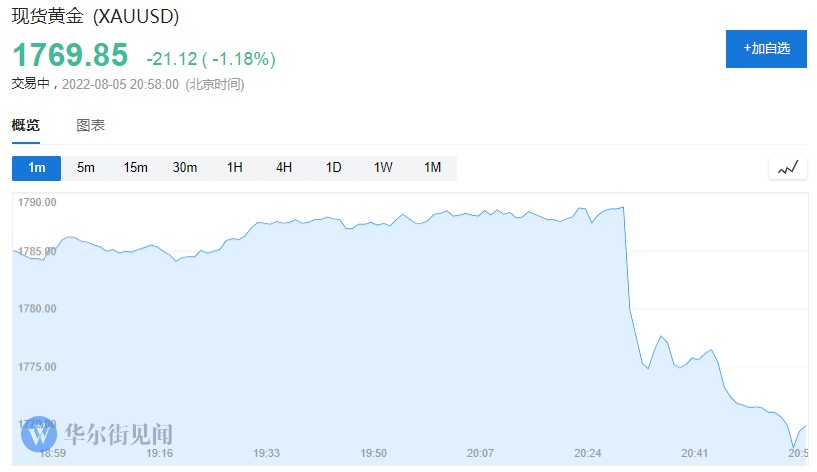
Task: Click the 1780.00 price axis label
Action: [37, 309]
